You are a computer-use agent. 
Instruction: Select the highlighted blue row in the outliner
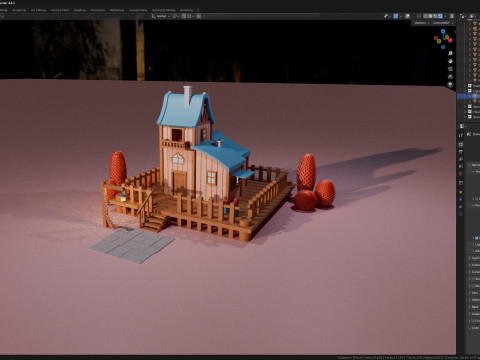469,96
